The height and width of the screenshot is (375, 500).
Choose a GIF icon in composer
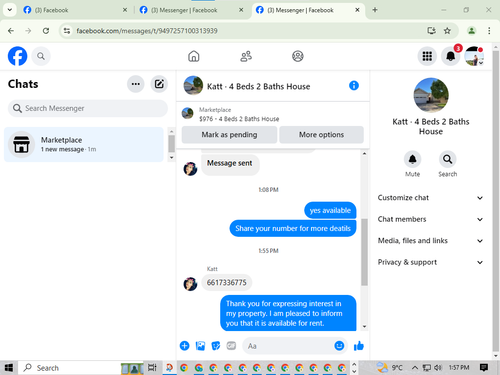click(x=231, y=346)
